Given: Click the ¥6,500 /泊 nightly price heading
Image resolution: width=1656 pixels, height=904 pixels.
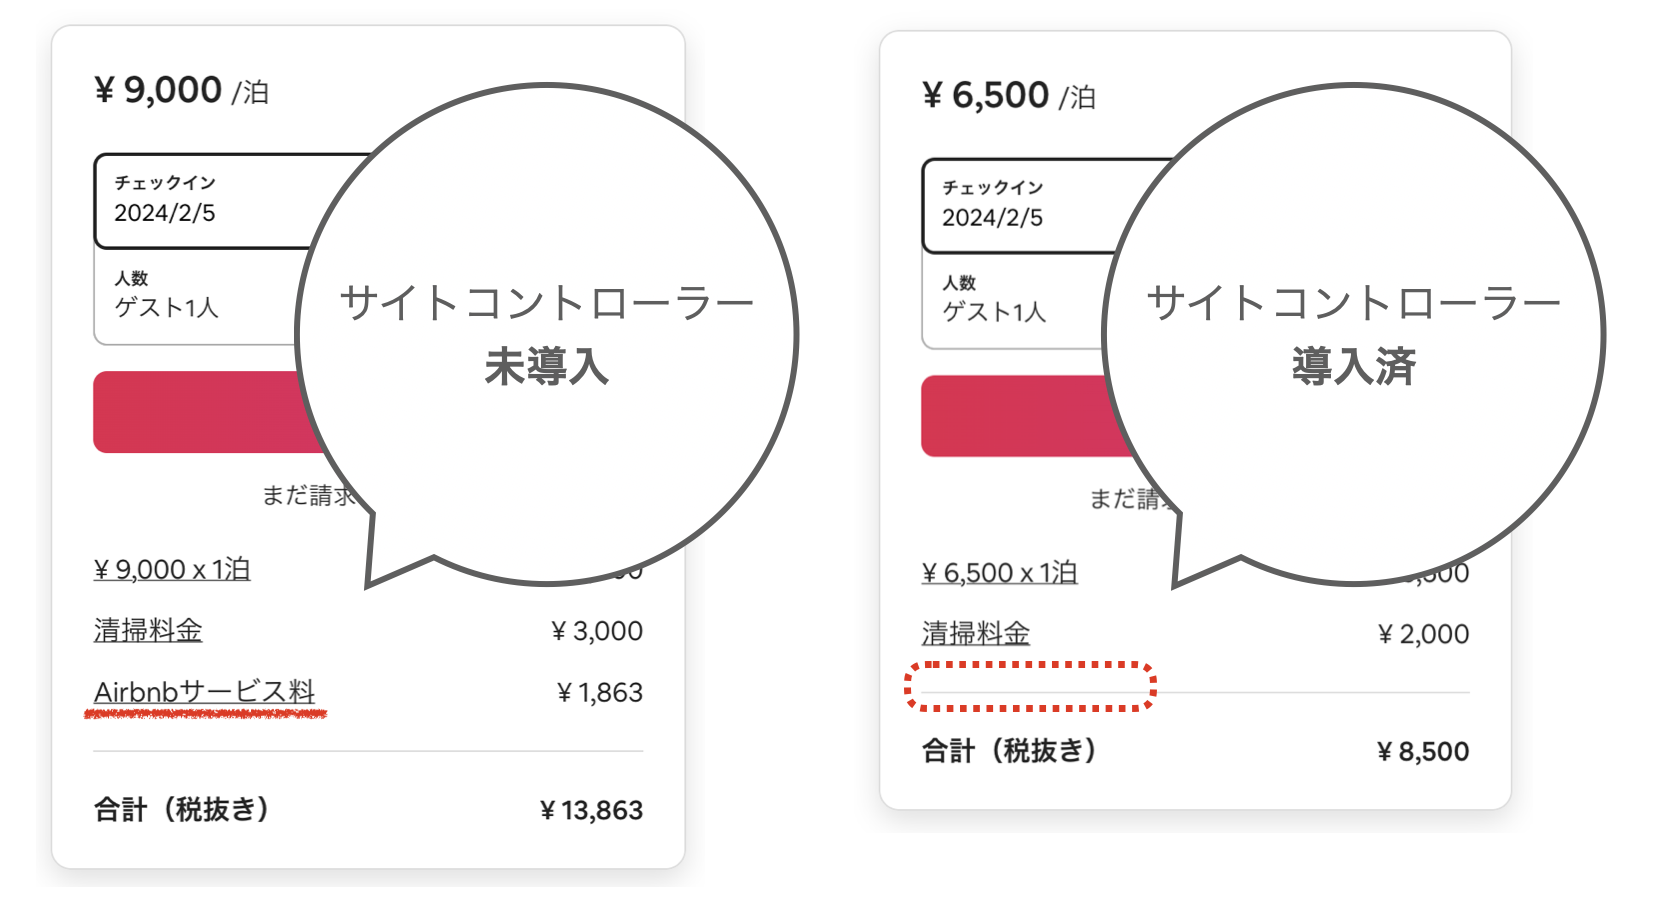Looking at the screenshot, I should point(1008,96).
